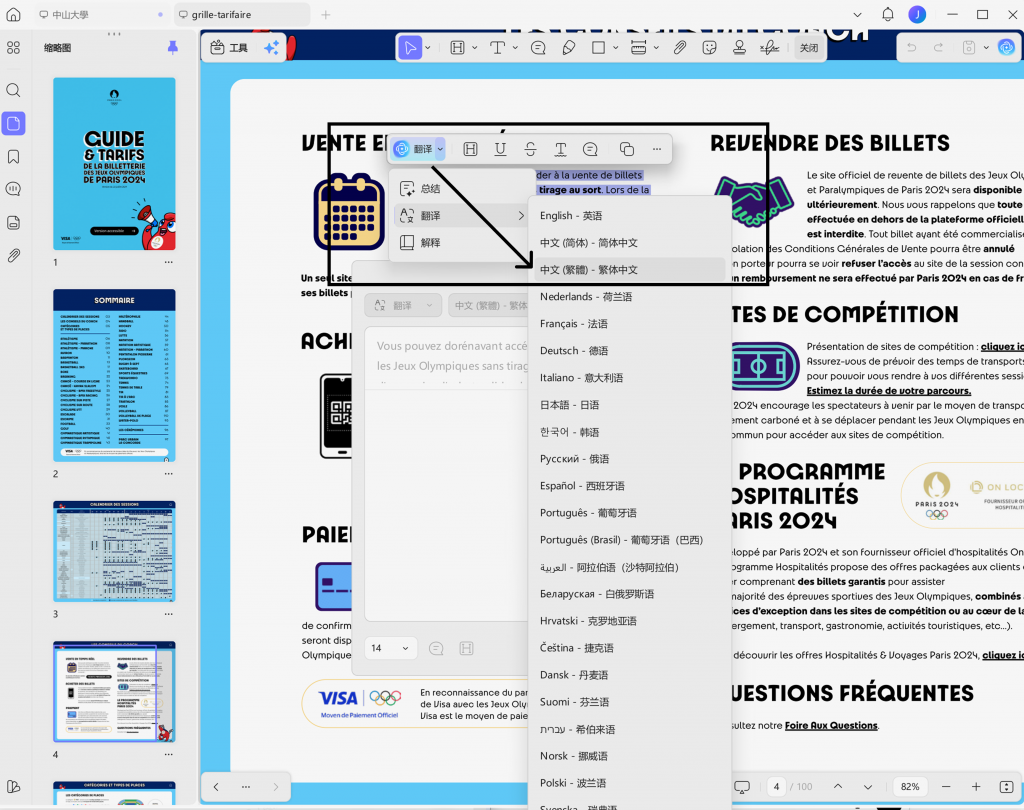Screen dimensions: 1024x810
Task: Select 日本語 - 日语 from the language list
Action: 629,405
